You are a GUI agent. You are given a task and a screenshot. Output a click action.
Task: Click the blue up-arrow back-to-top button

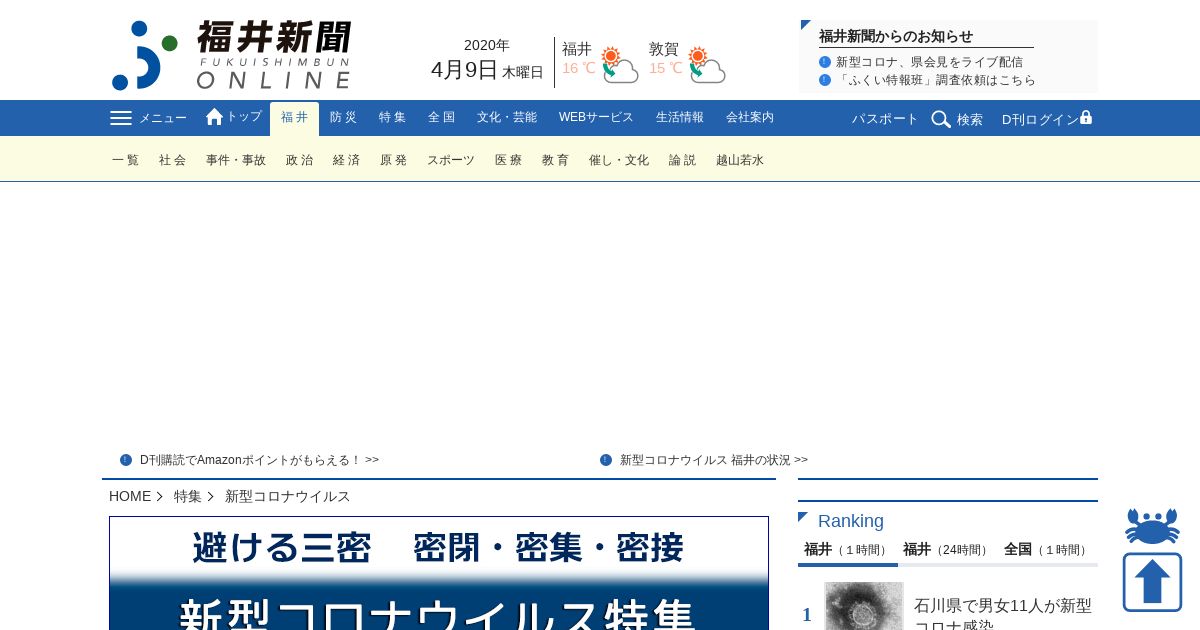tap(1152, 582)
